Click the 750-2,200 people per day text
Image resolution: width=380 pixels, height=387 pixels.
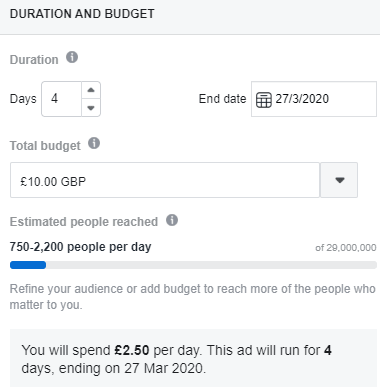click(80, 247)
